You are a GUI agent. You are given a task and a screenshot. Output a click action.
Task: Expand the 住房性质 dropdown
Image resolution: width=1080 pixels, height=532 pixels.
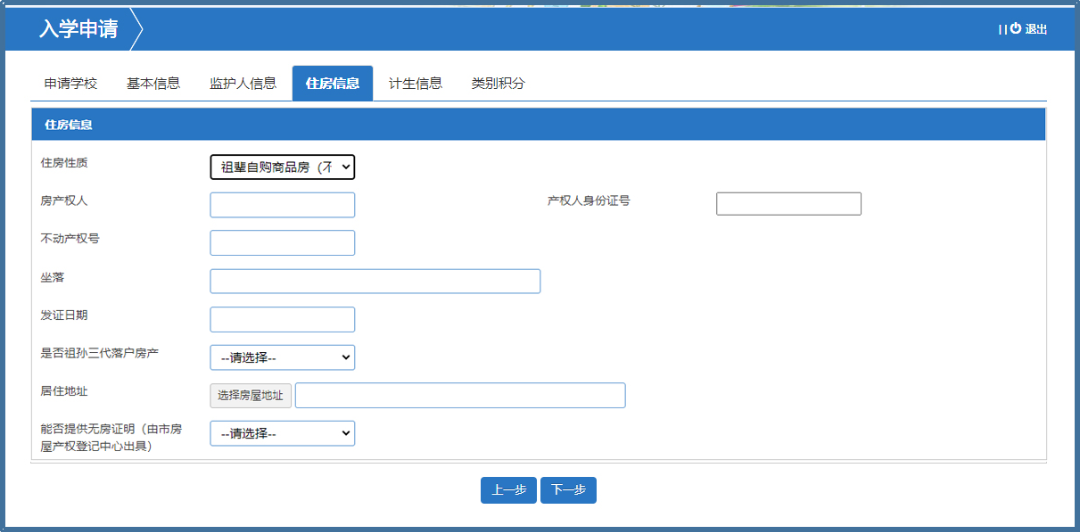282,167
